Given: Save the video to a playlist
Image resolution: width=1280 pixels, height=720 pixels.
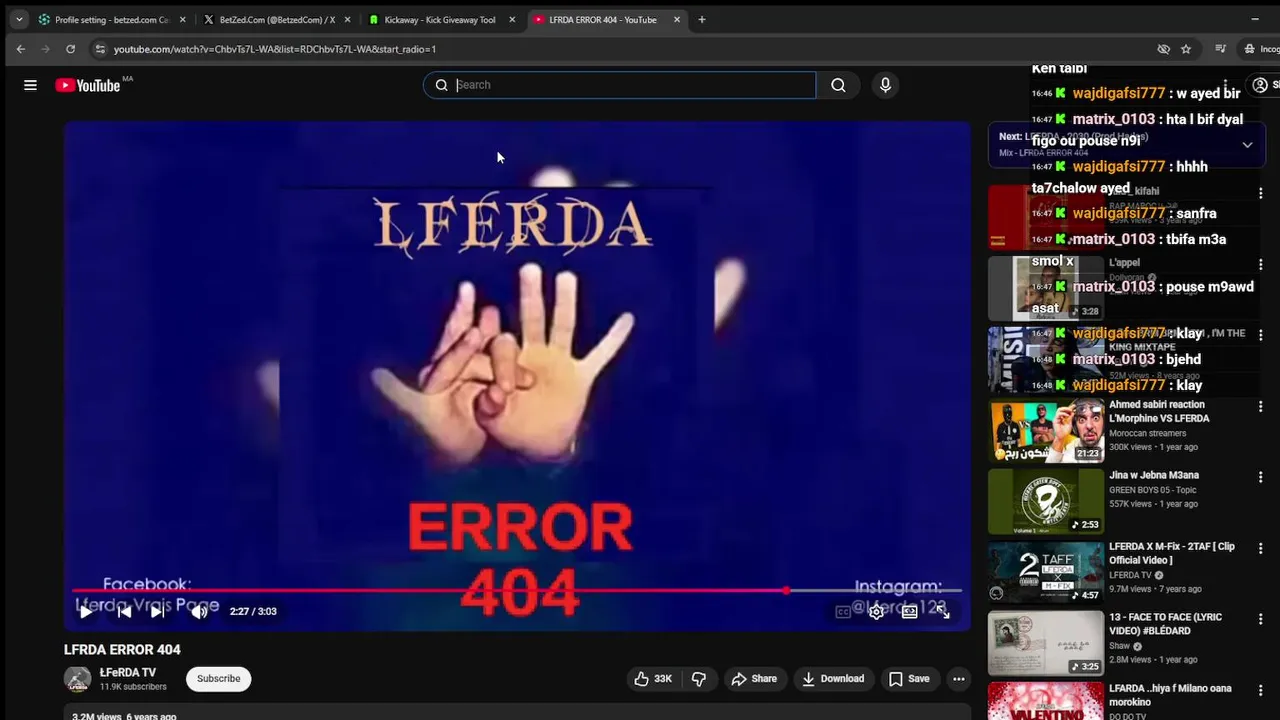Looking at the screenshot, I should [x=909, y=679].
